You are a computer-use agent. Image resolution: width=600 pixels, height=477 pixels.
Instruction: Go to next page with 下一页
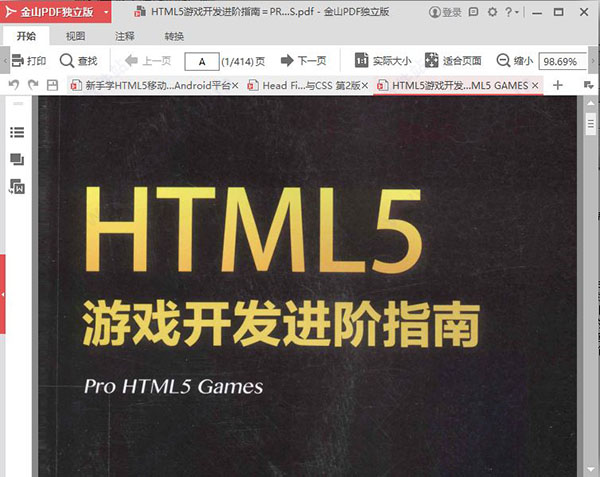click(x=303, y=60)
